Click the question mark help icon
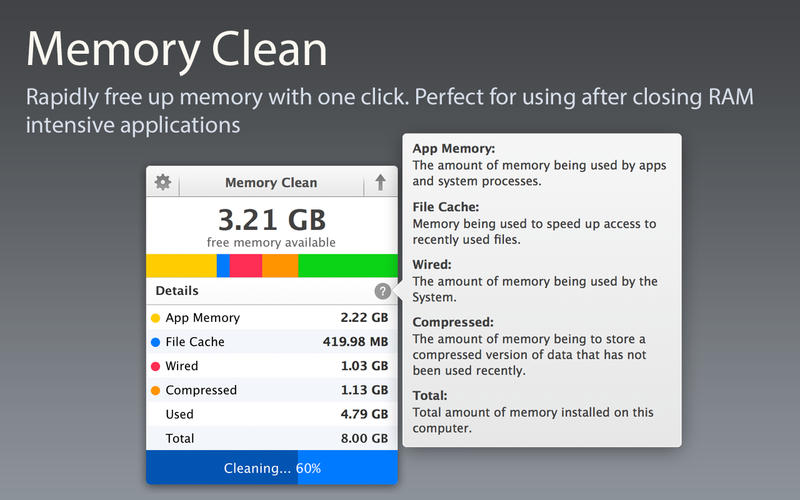Image resolution: width=800 pixels, height=500 pixels. click(x=382, y=291)
